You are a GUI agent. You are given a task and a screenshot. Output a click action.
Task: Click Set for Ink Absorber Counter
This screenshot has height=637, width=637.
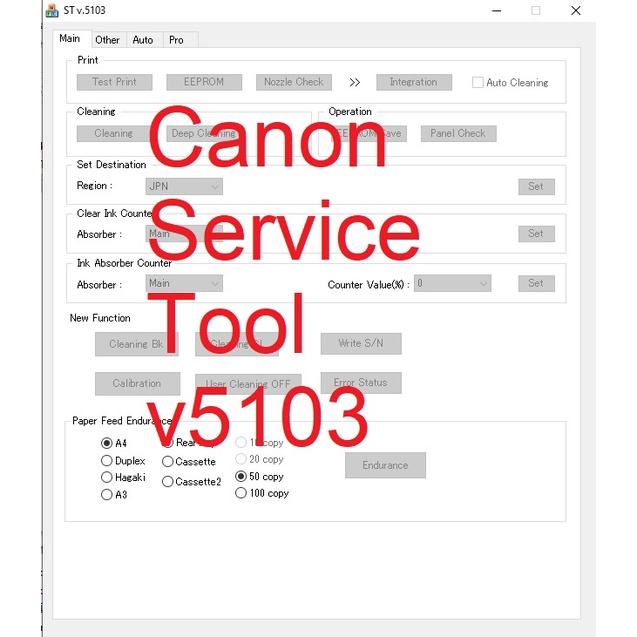(x=536, y=284)
